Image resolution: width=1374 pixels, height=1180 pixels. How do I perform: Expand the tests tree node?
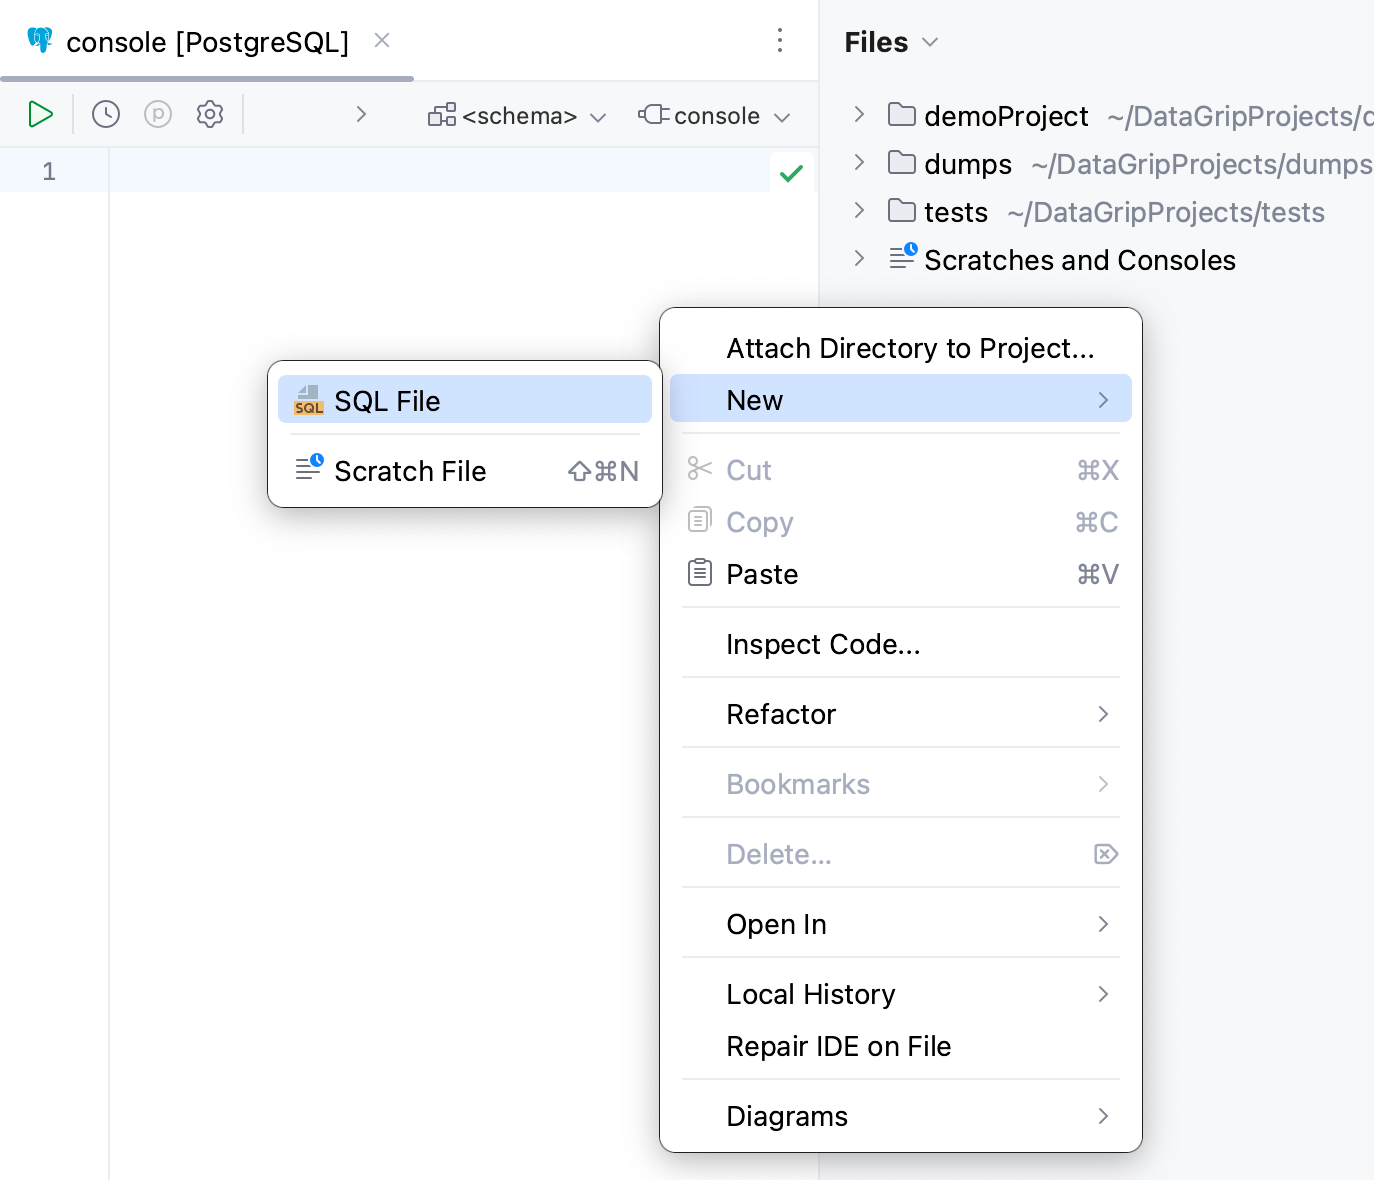tap(858, 211)
